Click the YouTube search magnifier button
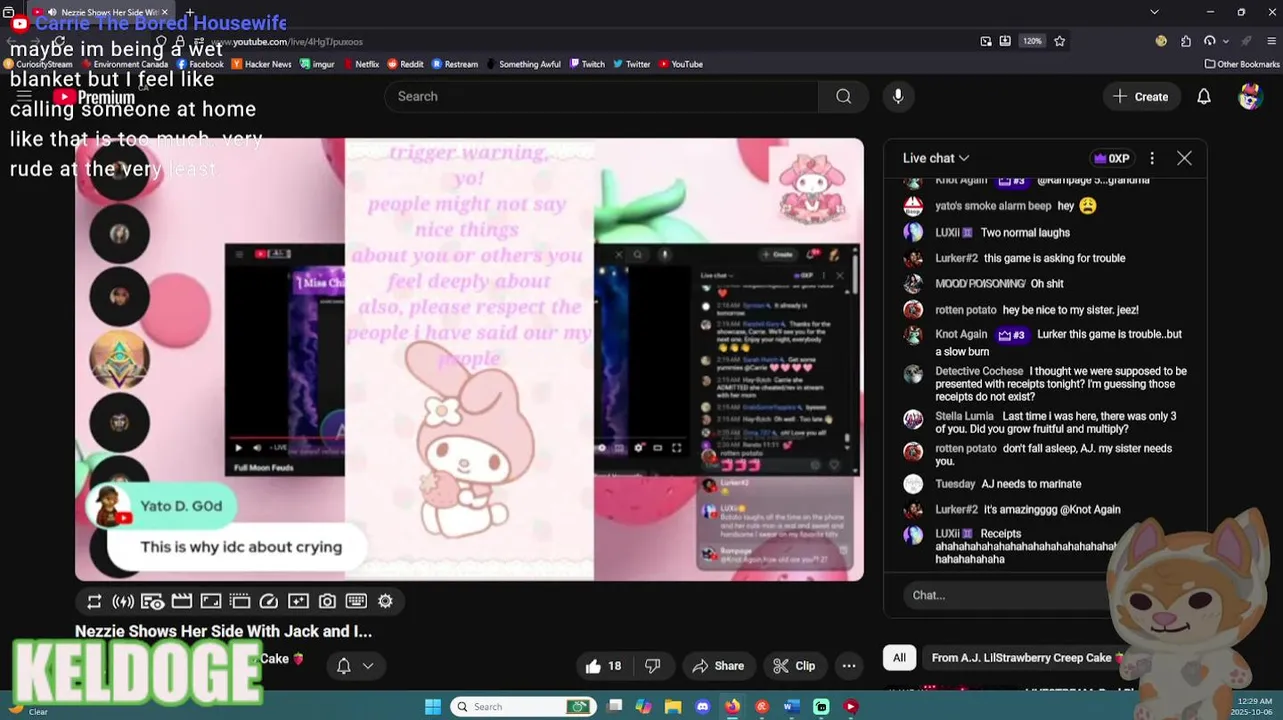 (x=844, y=96)
